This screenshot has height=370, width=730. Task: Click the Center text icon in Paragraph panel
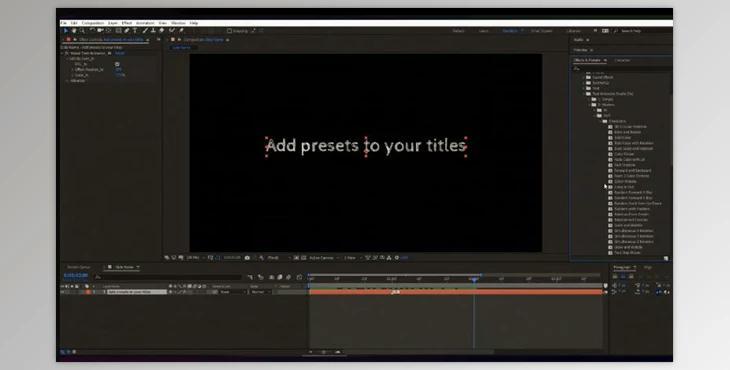[623, 276]
